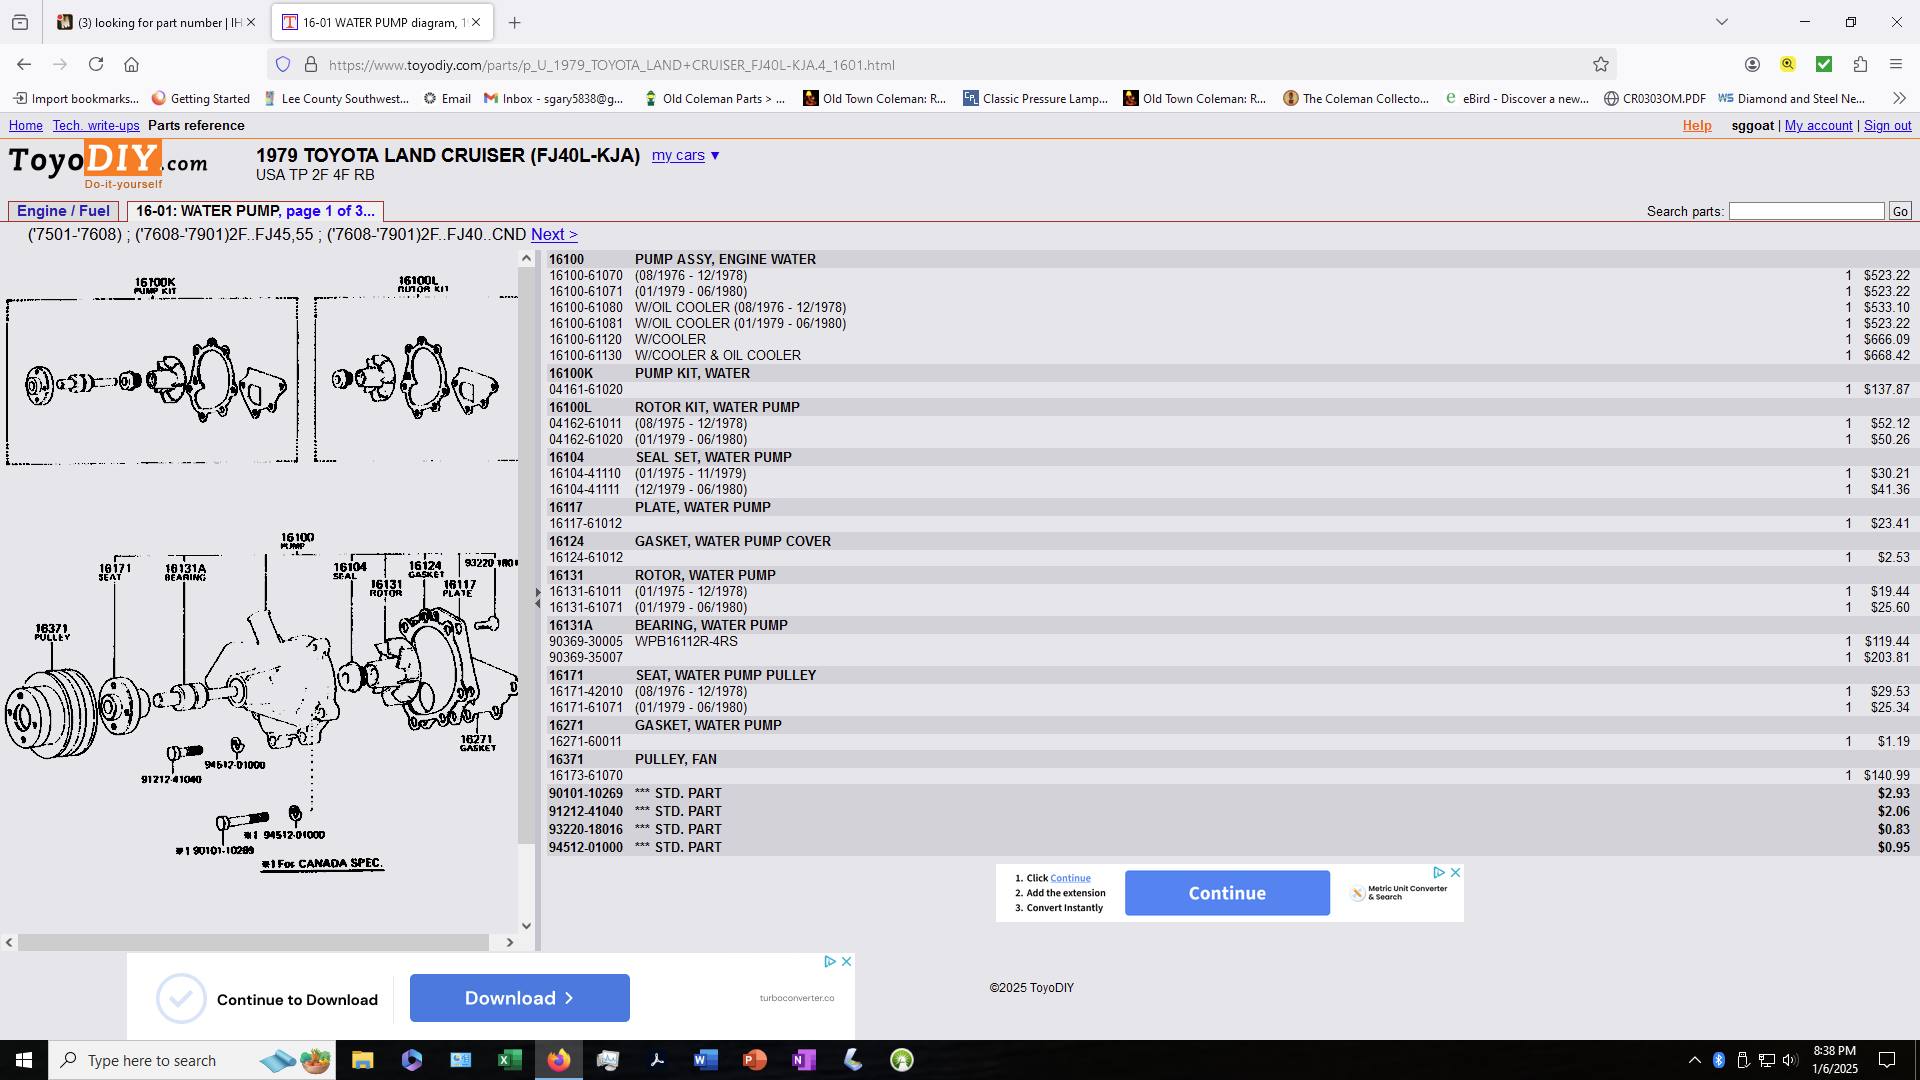Open PowerPoint from the taskbar
Screen dimensions: 1920x1080
click(754, 1060)
